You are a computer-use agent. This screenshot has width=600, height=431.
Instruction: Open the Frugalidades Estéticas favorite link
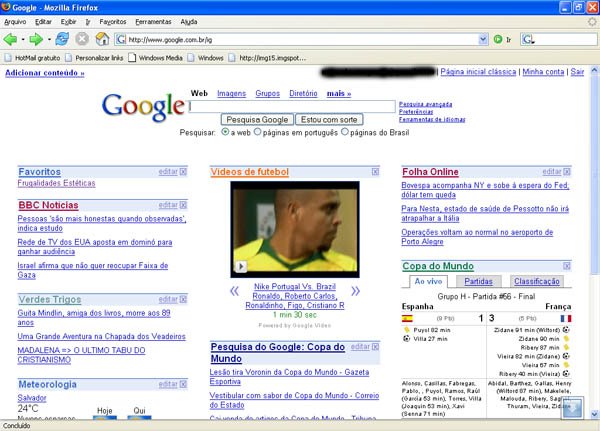(x=56, y=183)
